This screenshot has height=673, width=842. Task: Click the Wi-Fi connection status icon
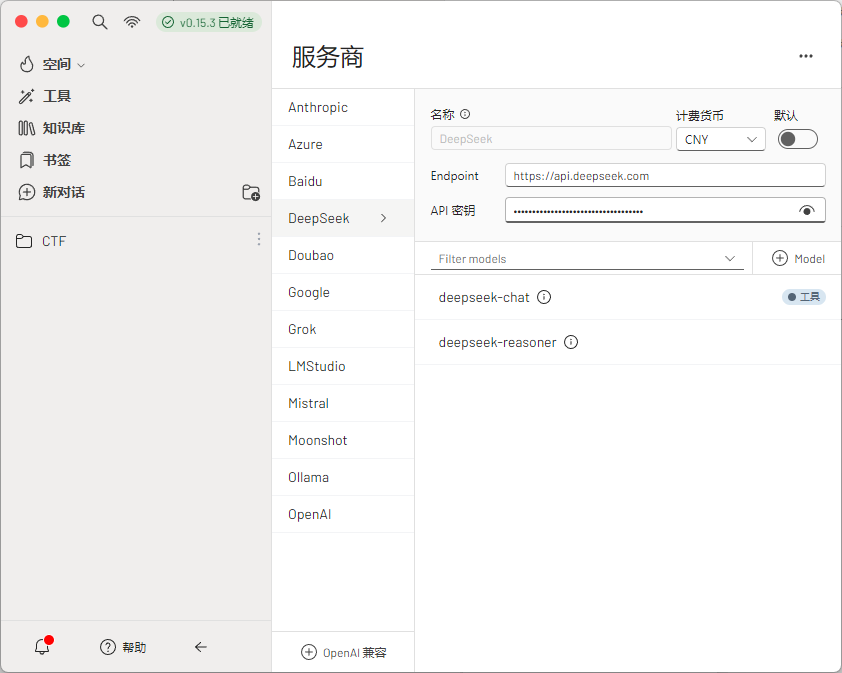point(132,22)
